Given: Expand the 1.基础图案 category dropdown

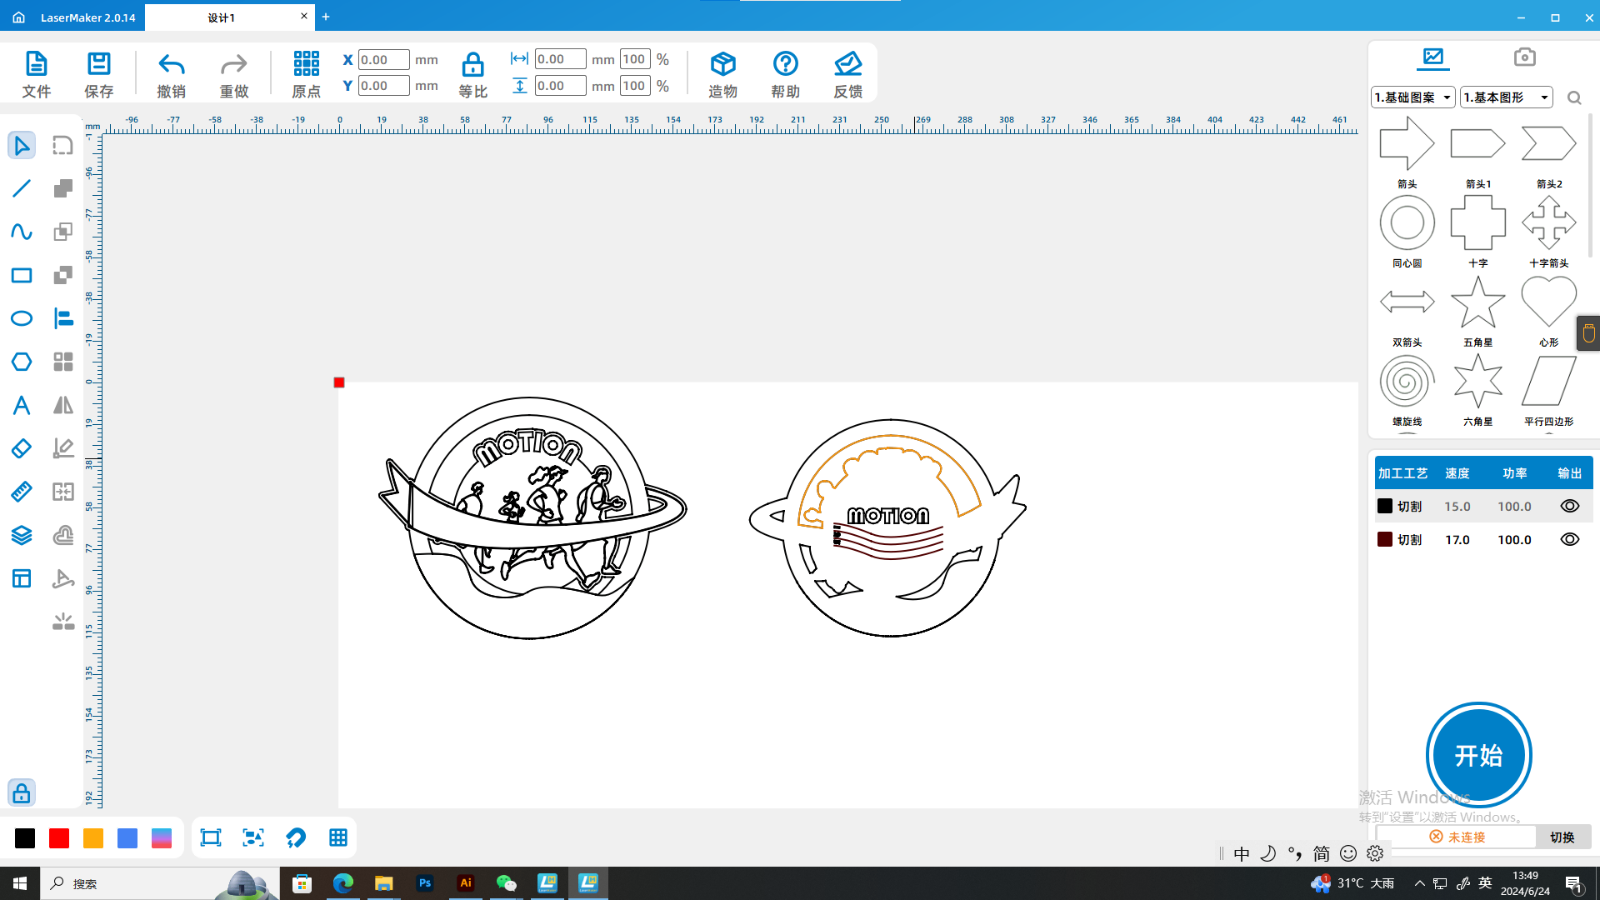Looking at the screenshot, I should pos(1413,97).
